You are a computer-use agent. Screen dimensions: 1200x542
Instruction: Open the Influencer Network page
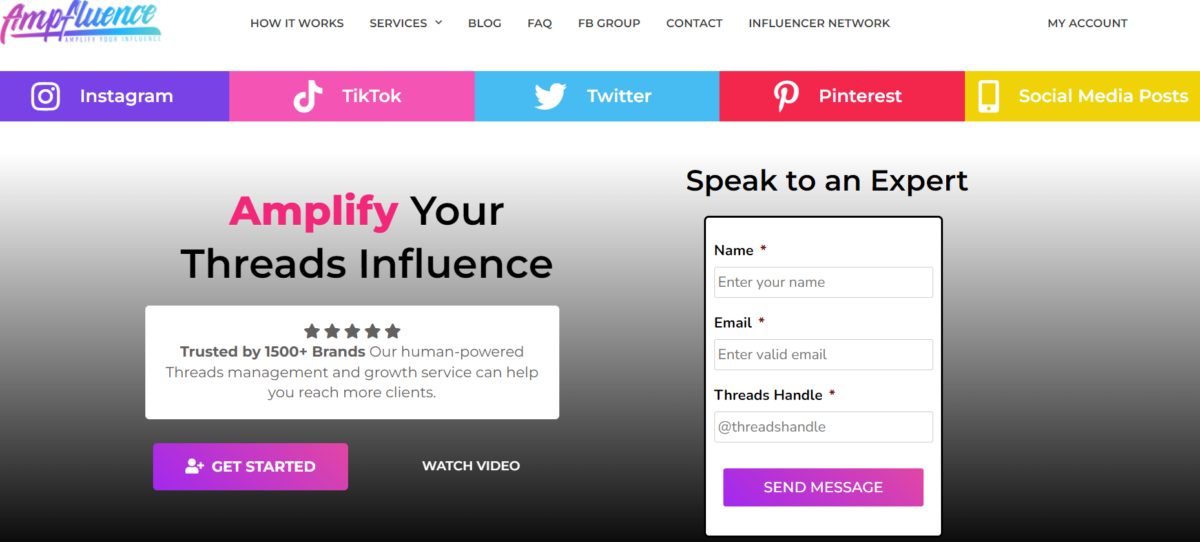tap(819, 23)
